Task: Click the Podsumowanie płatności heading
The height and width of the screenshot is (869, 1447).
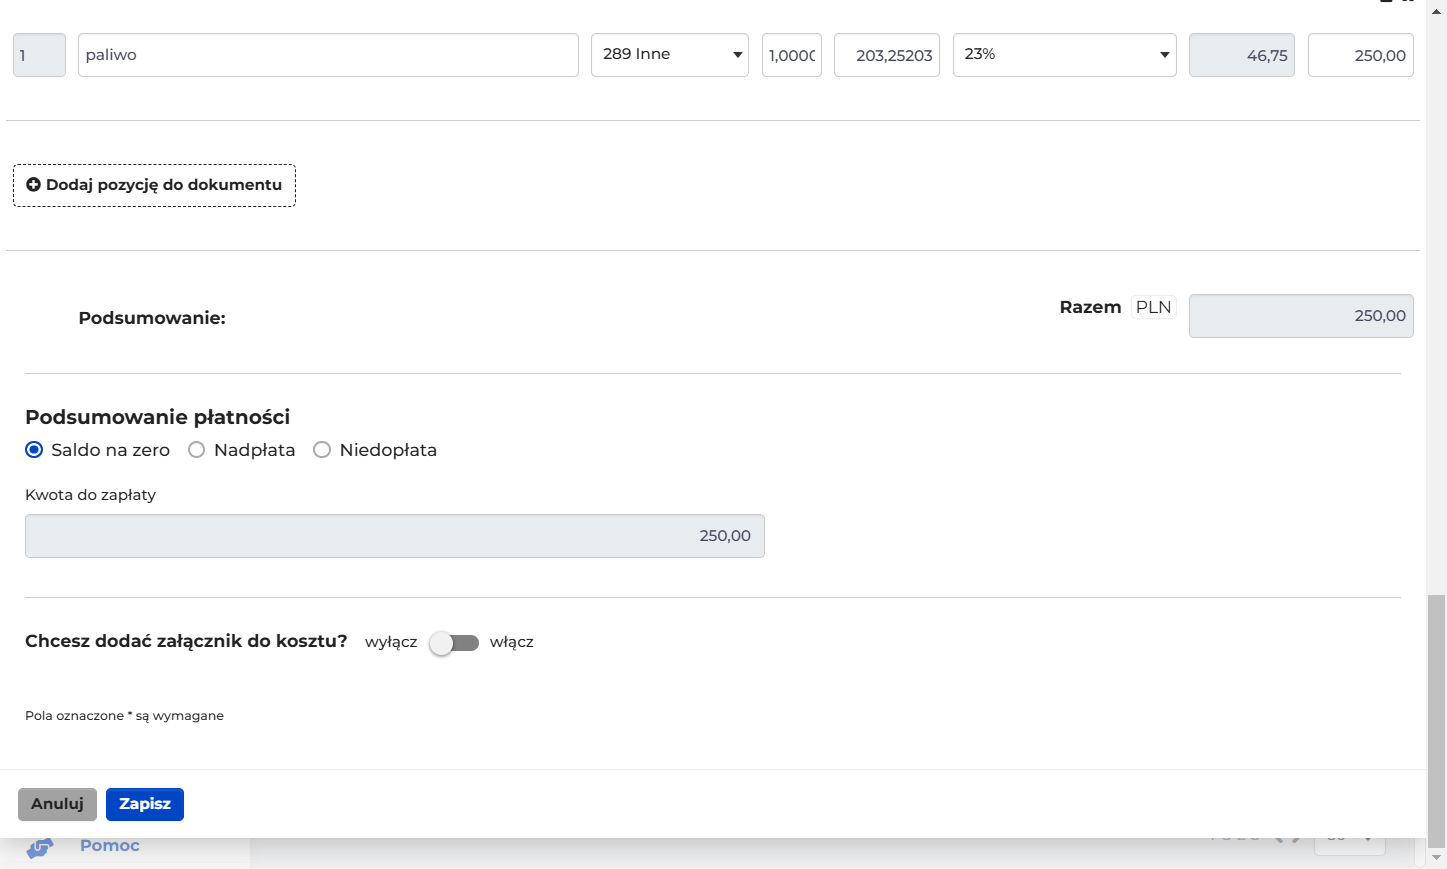Action: pos(158,417)
